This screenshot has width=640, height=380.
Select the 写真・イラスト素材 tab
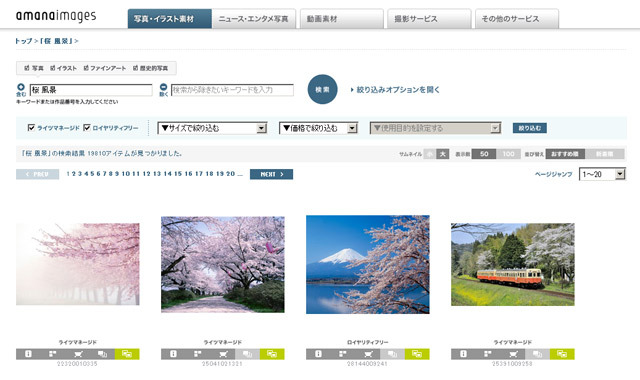coord(170,19)
